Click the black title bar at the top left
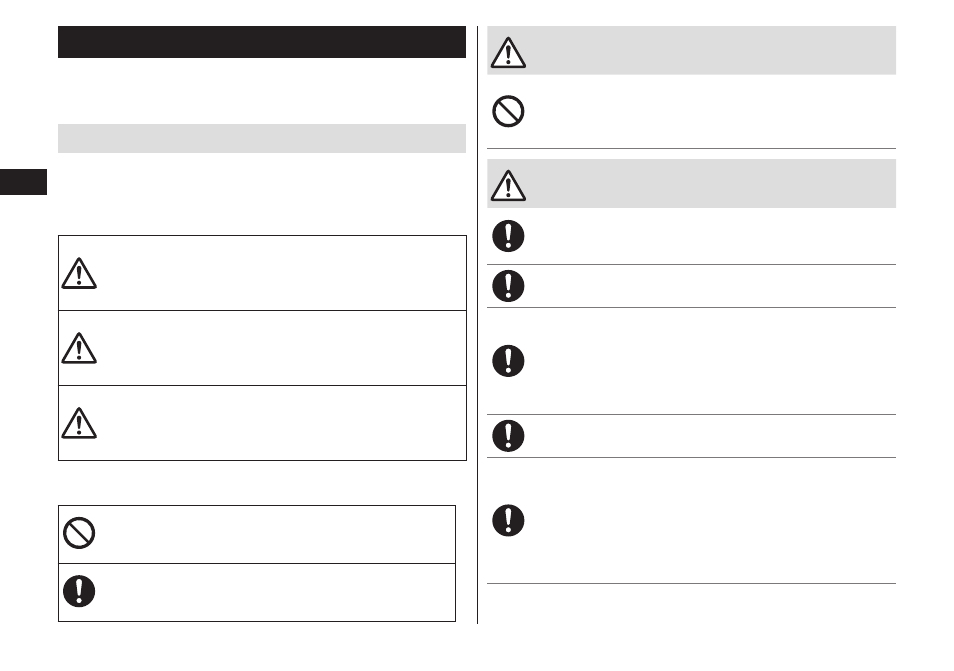 tap(262, 42)
